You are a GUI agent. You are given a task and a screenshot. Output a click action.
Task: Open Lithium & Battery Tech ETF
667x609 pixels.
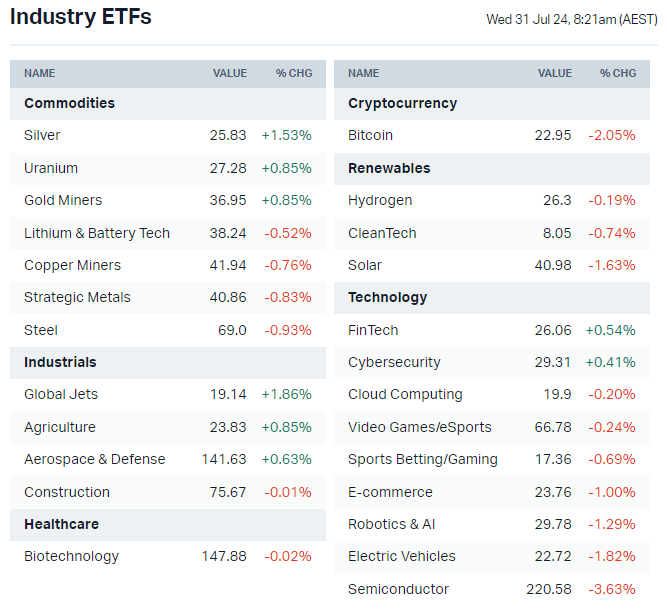pos(97,233)
